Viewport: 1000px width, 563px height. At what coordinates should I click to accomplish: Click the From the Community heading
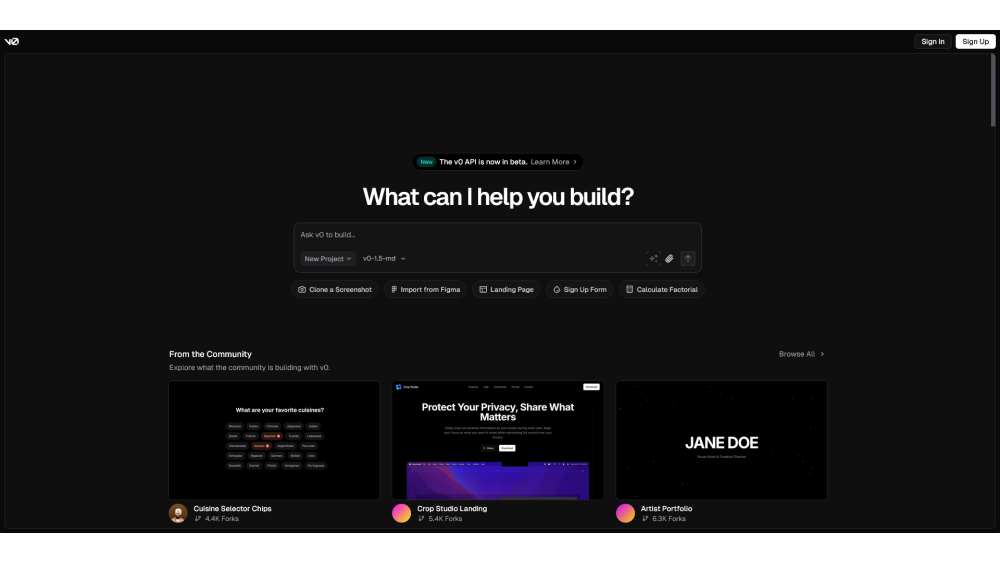[x=210, y=355]
